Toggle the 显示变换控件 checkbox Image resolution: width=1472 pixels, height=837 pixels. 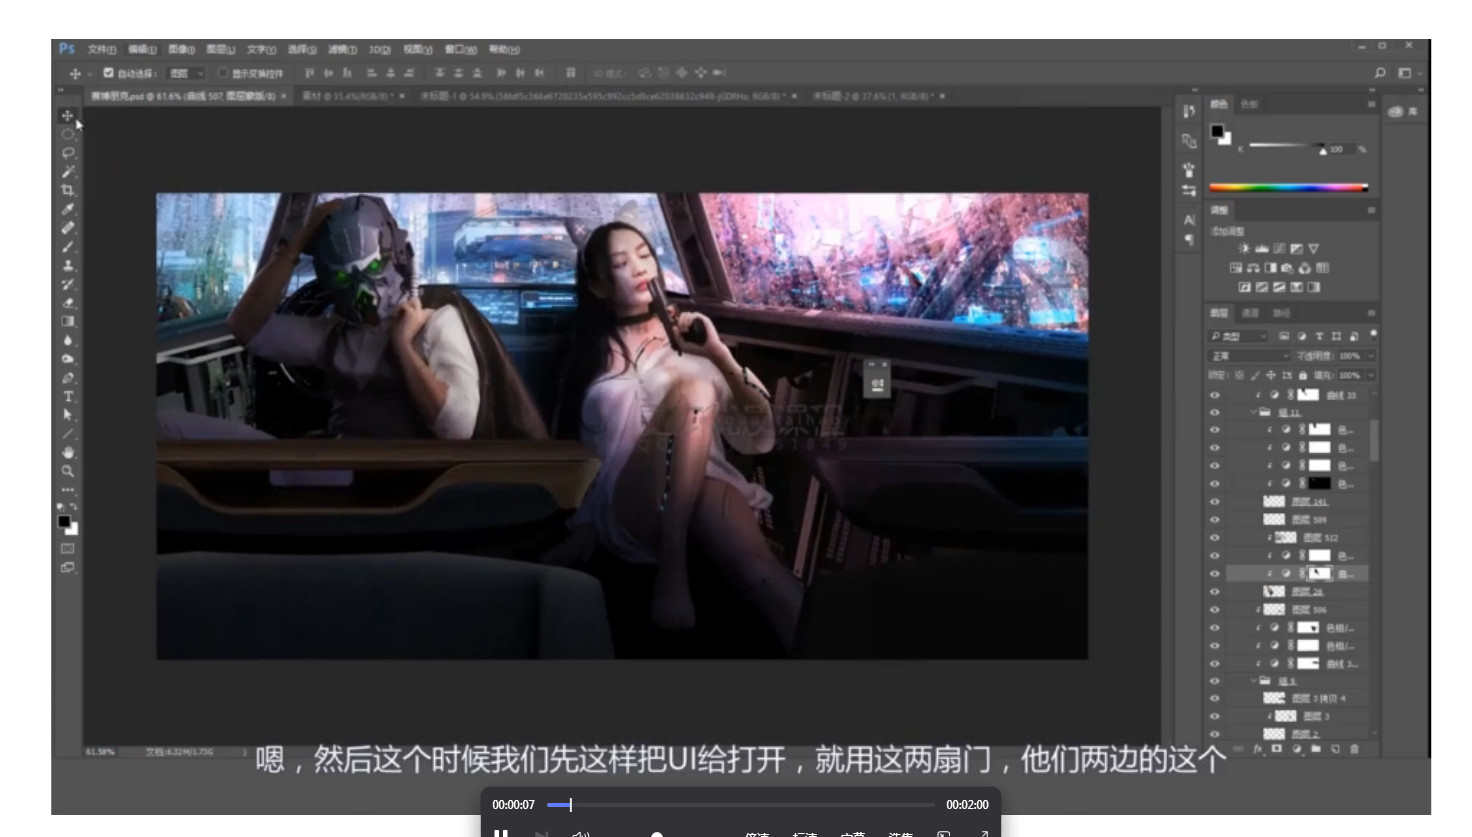223,73
